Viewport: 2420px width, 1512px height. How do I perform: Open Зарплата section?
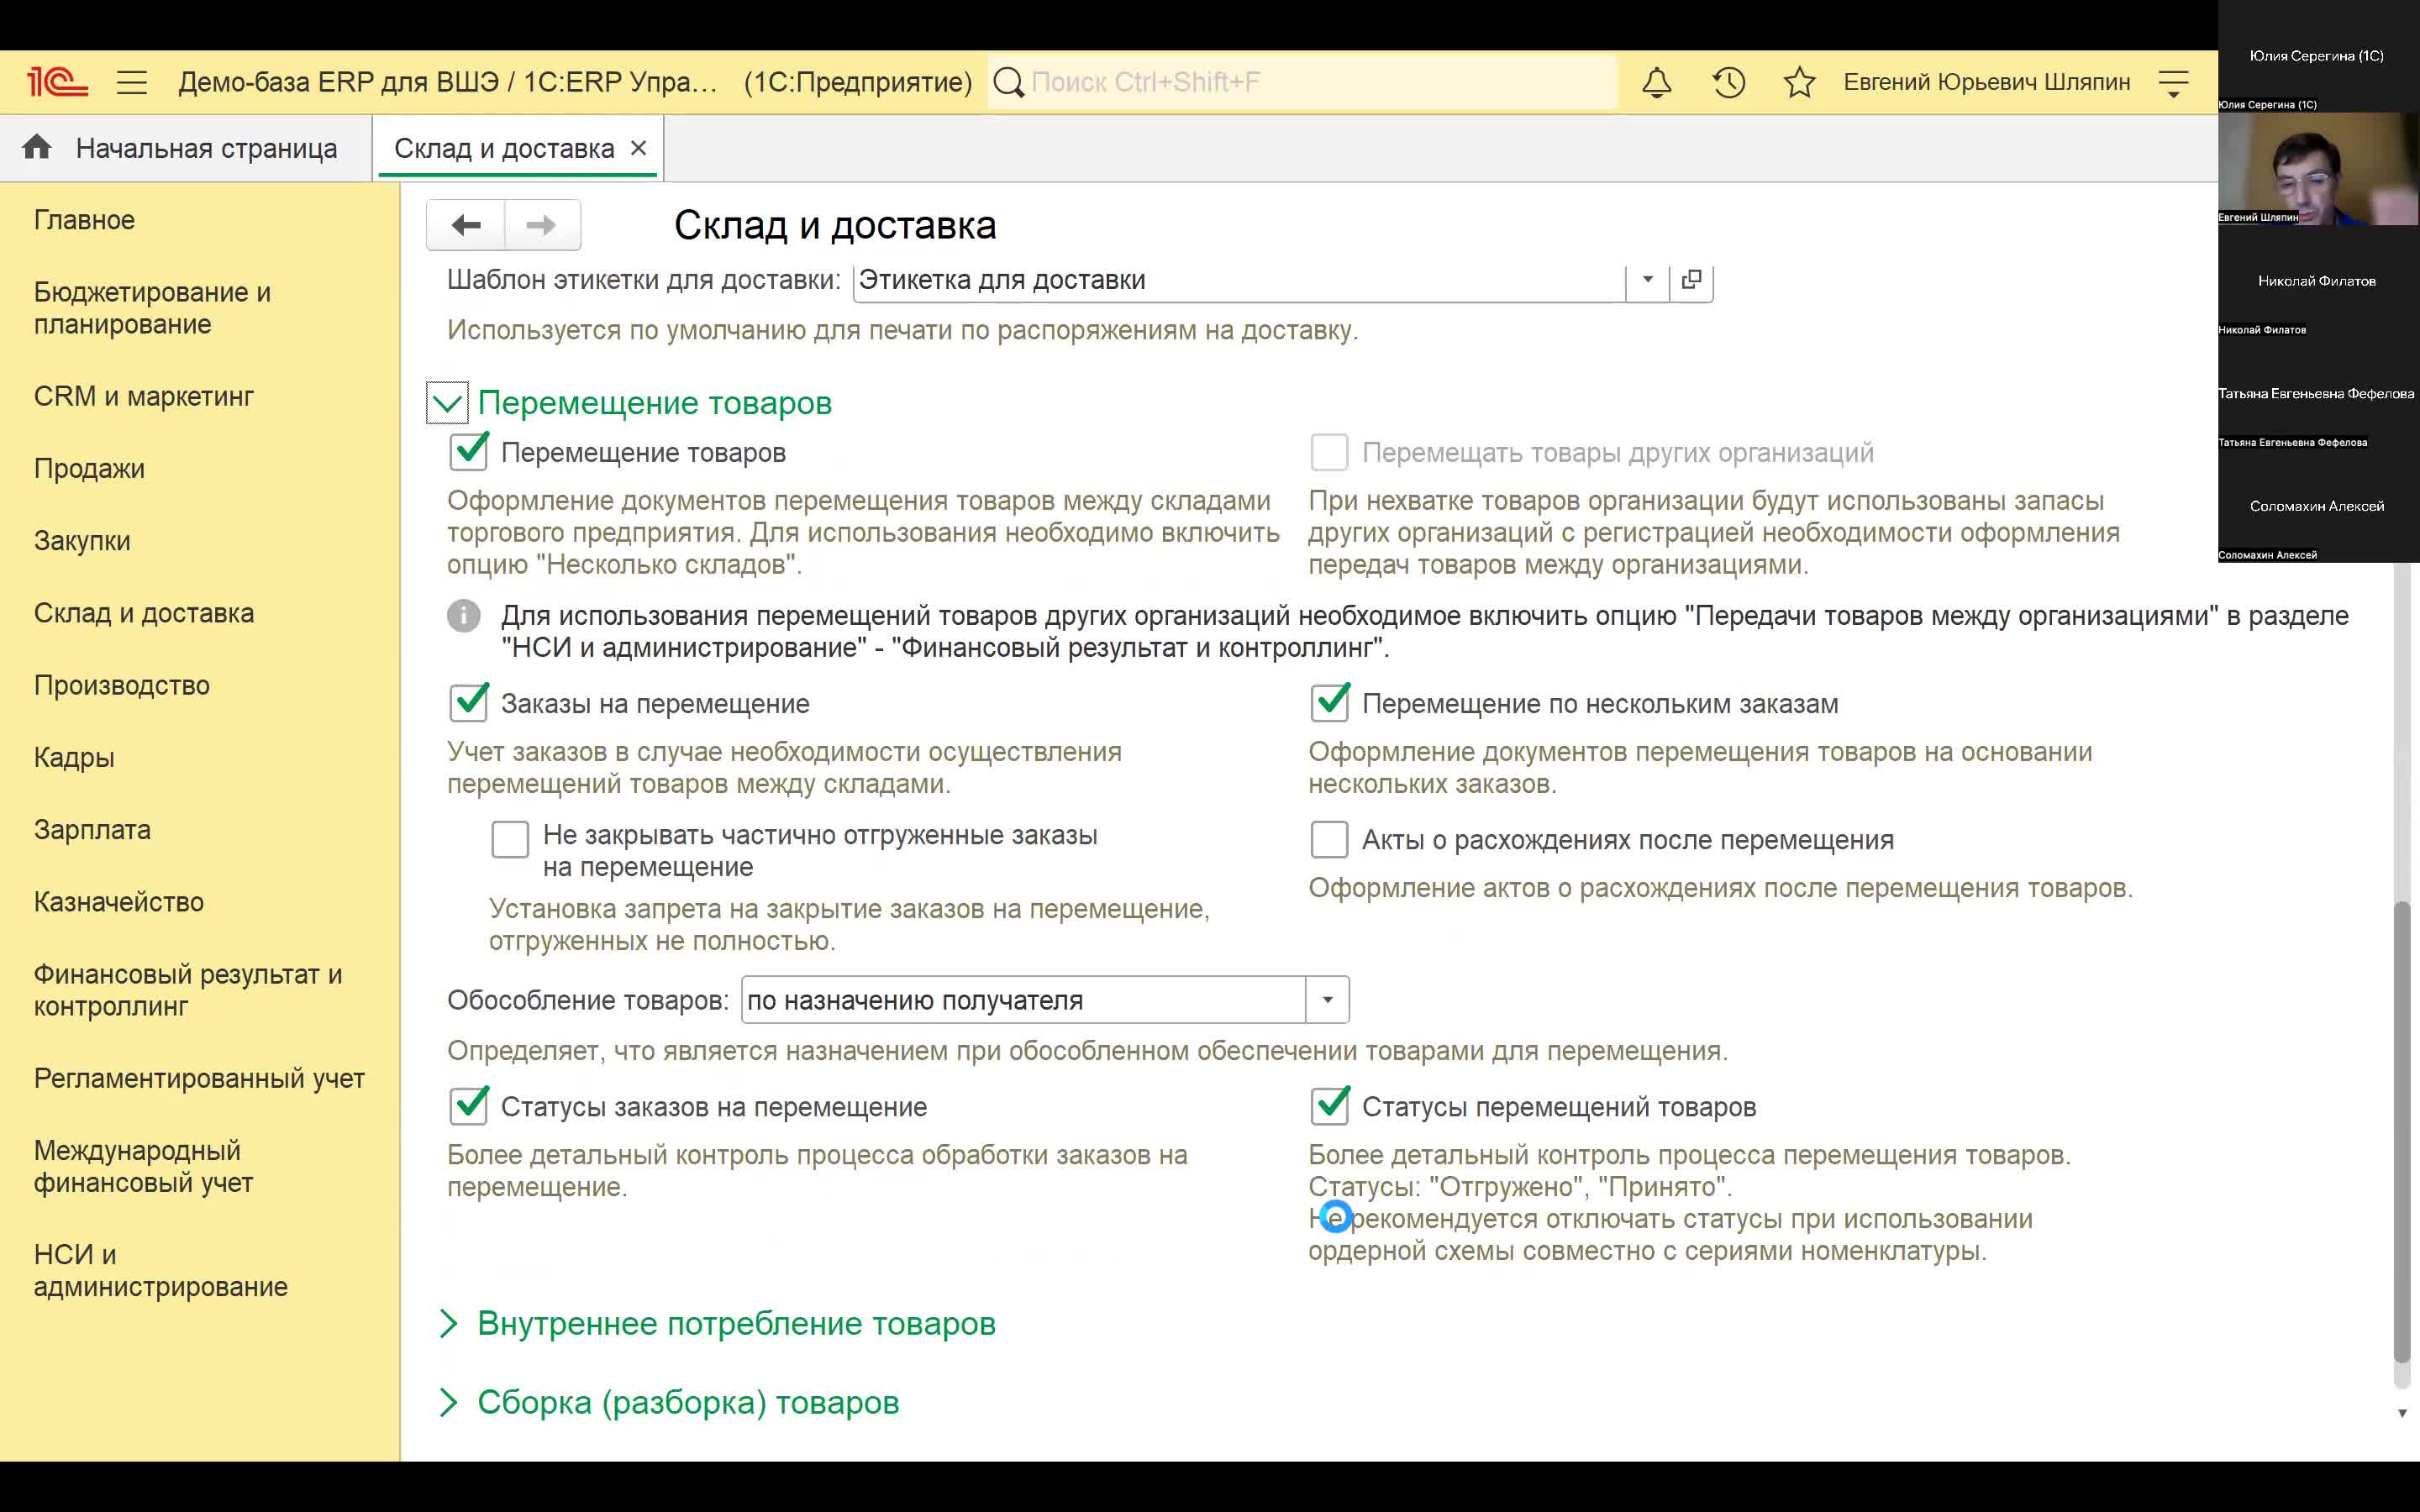coord(92,830)
